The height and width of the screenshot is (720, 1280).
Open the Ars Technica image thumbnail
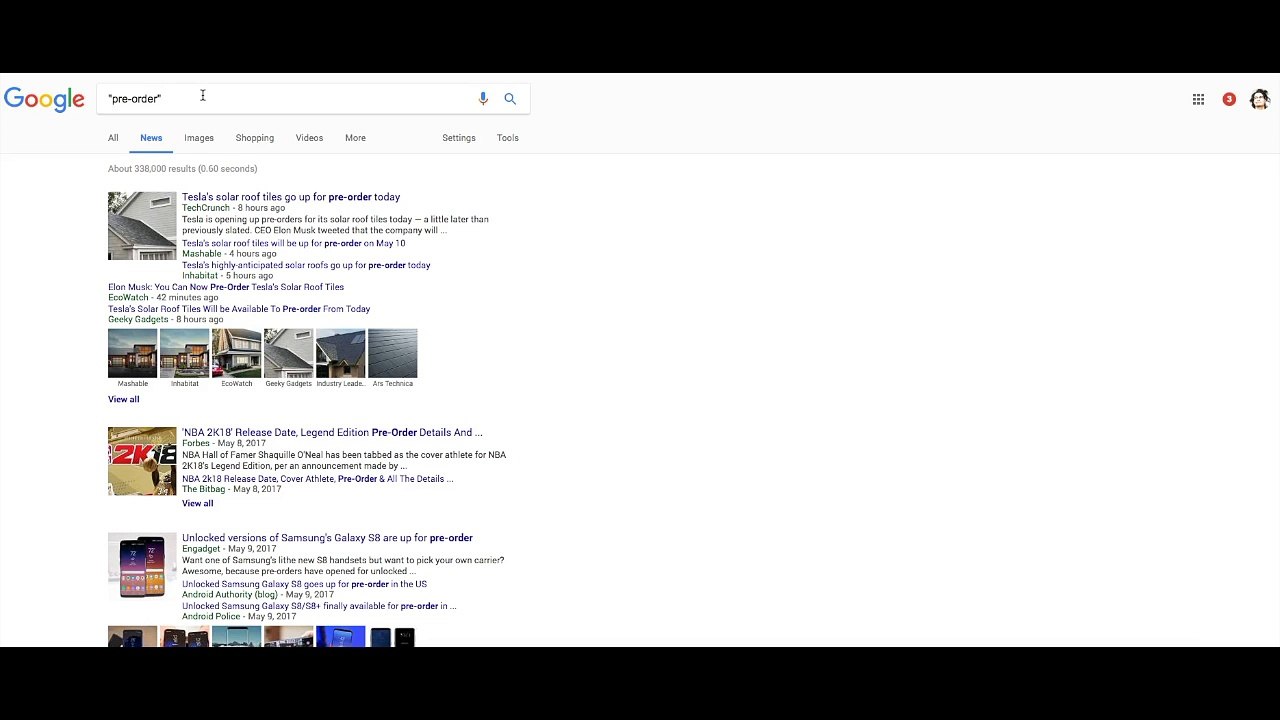coord(393,353)
